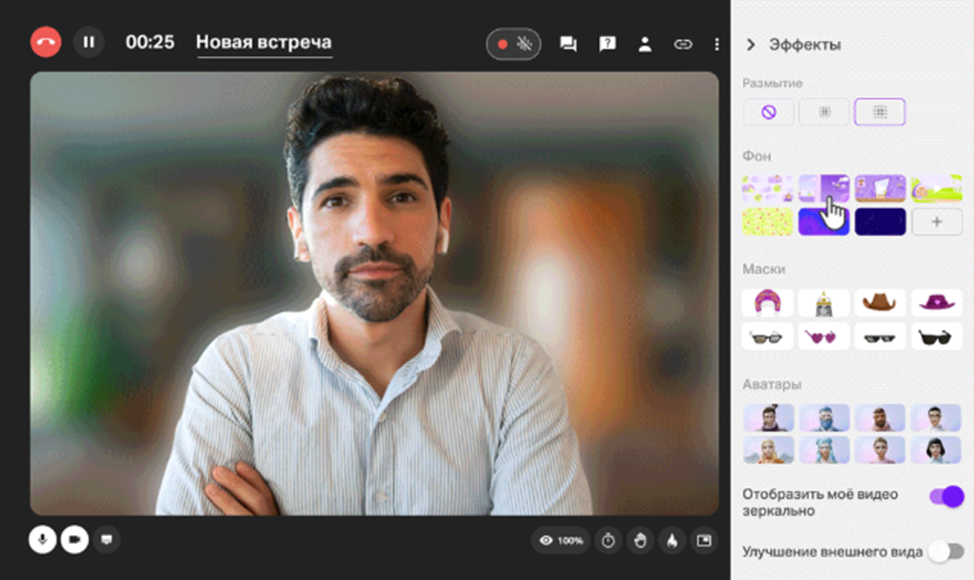Collapse the Эффекты panel with the chevron
Viewport: 974px width, 580px height.
[751, 45]
